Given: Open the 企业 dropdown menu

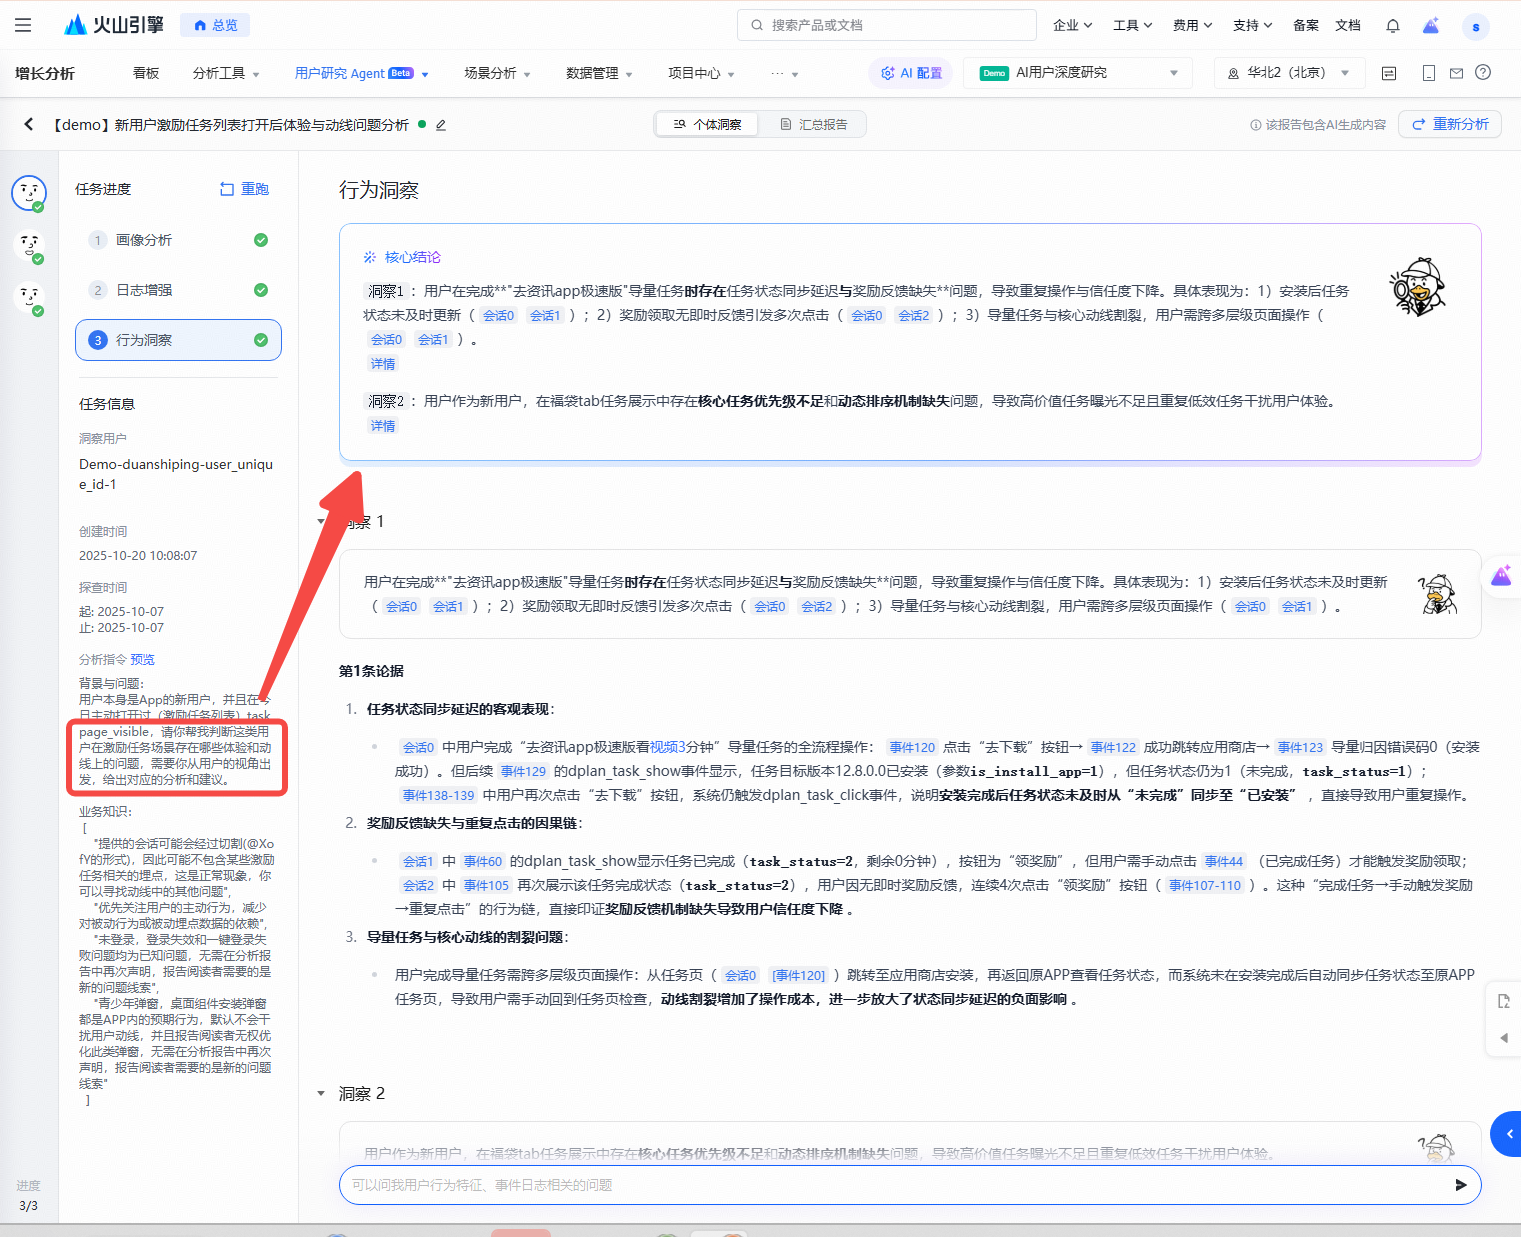Looking at the screenshot, I should [1072, 25].
